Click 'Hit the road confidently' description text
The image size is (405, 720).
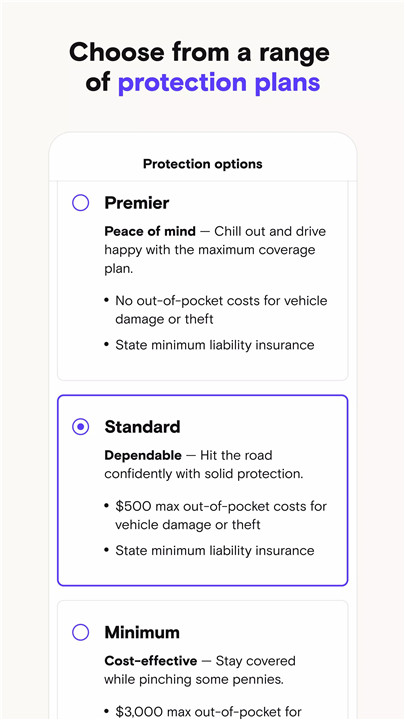point(204,465)
